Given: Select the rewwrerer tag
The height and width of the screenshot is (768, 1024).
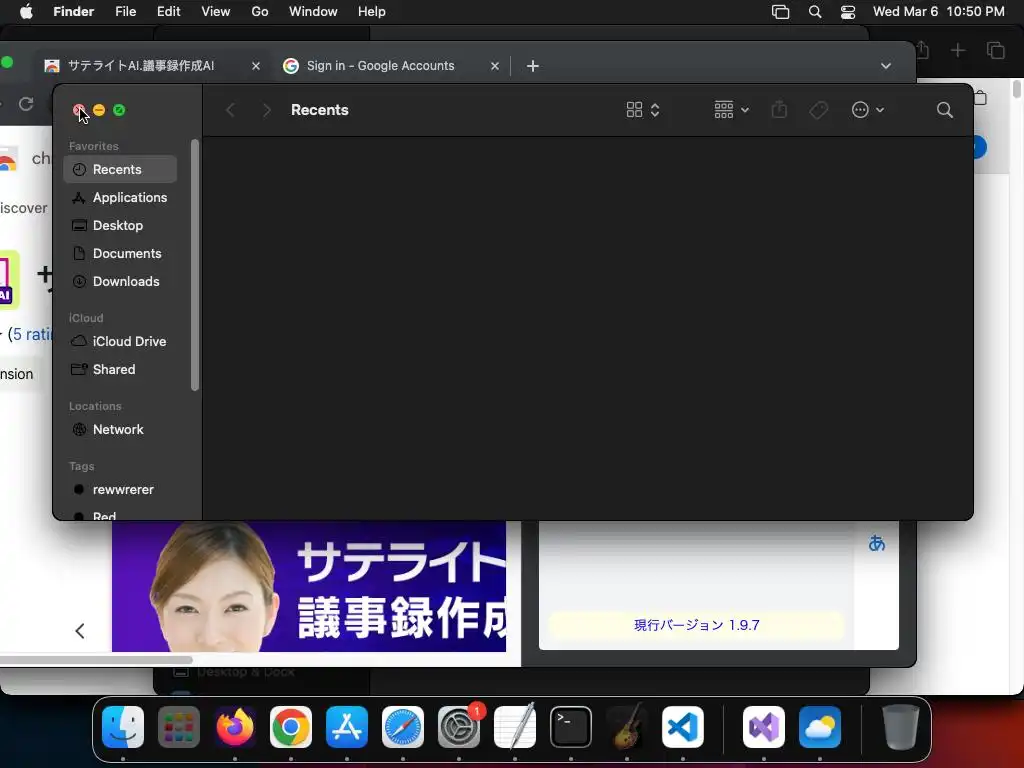Looking at the screenshot, I should pos(120,490).
